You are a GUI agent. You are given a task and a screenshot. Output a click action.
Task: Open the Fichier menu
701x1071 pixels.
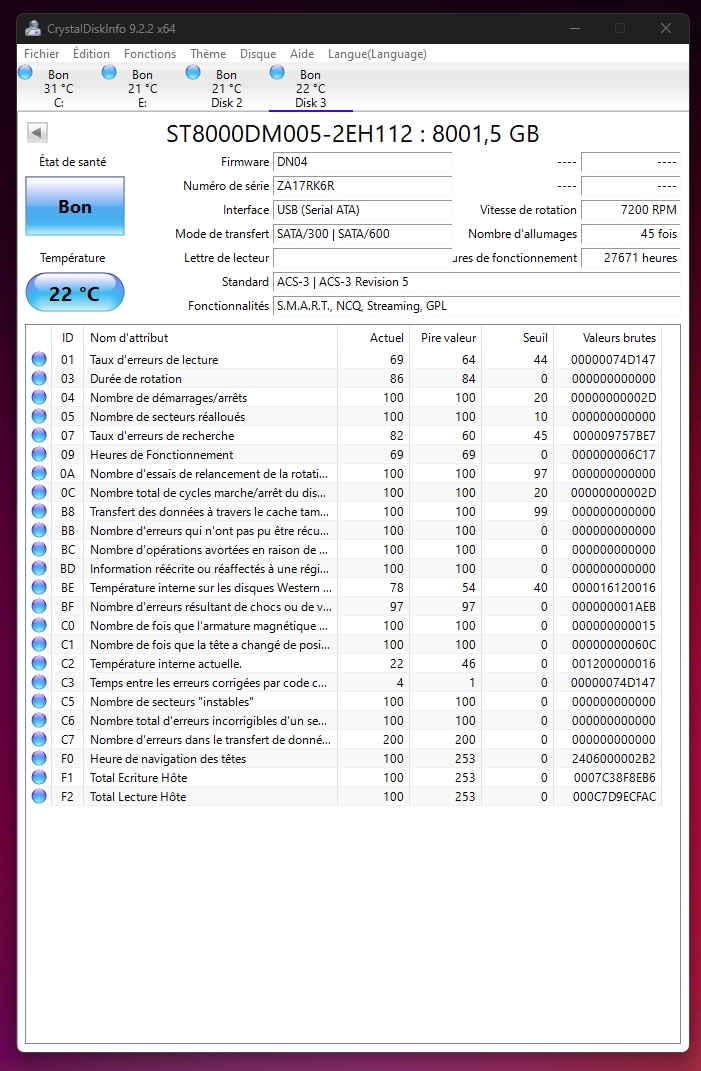41,54
